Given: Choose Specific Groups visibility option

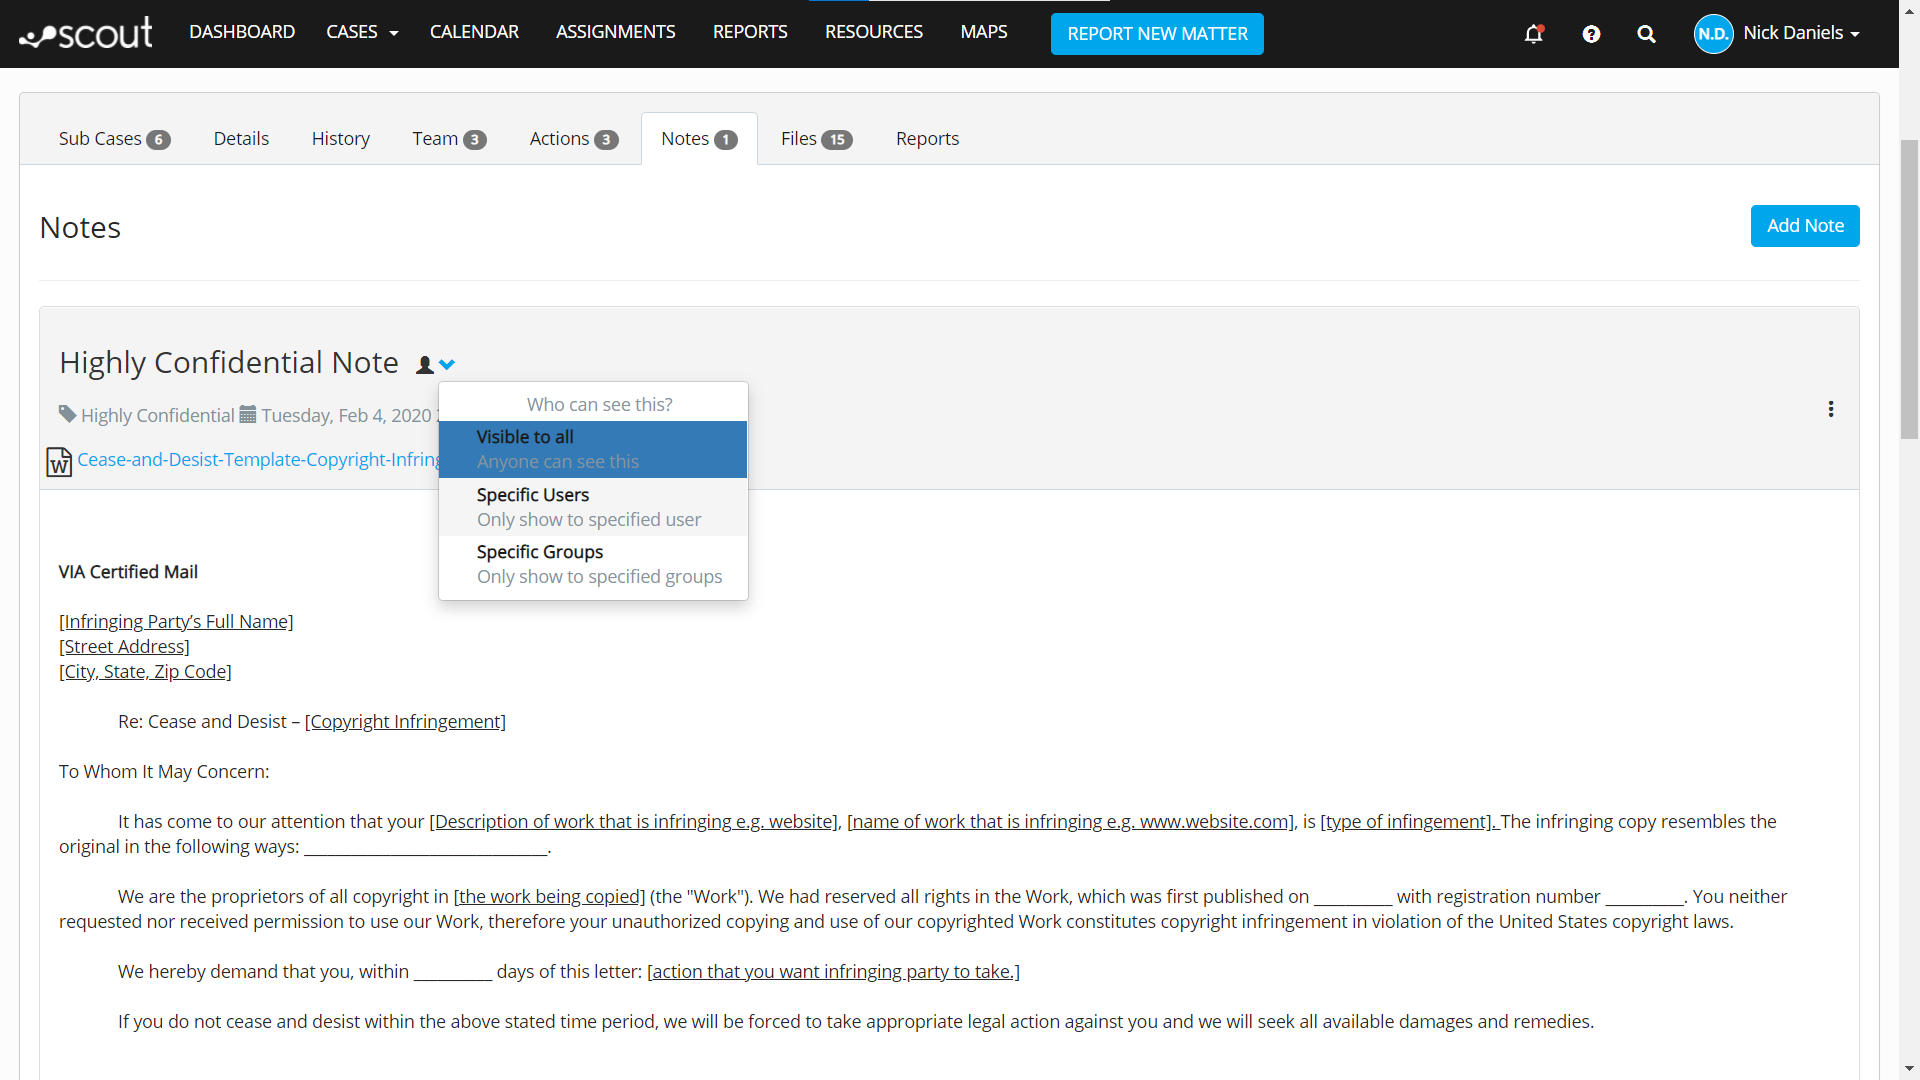Looking at the screenshot, I should [593, 564].
